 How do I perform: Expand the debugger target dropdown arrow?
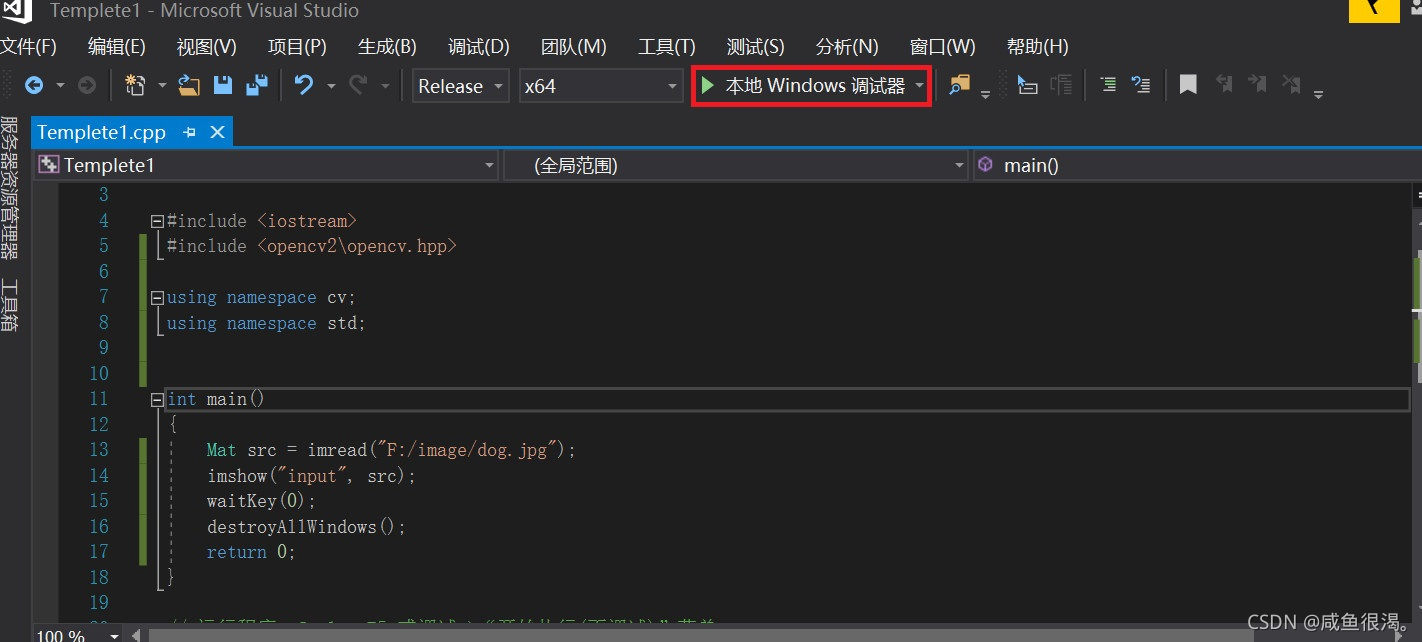[919, 86]
